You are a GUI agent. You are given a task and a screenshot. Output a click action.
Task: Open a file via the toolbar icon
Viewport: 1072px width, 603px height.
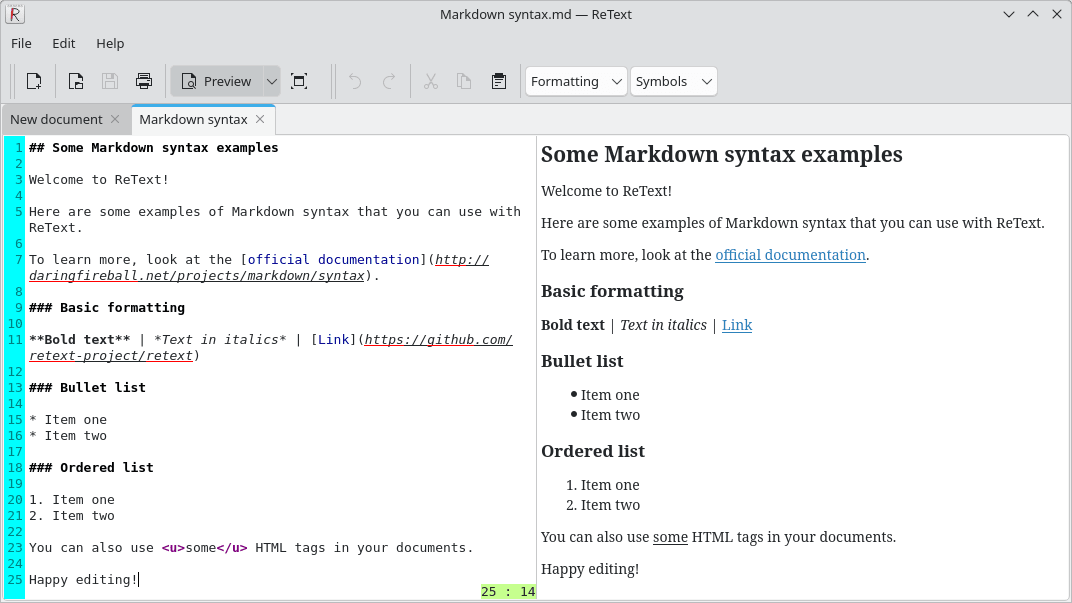(x=75, y=81)
